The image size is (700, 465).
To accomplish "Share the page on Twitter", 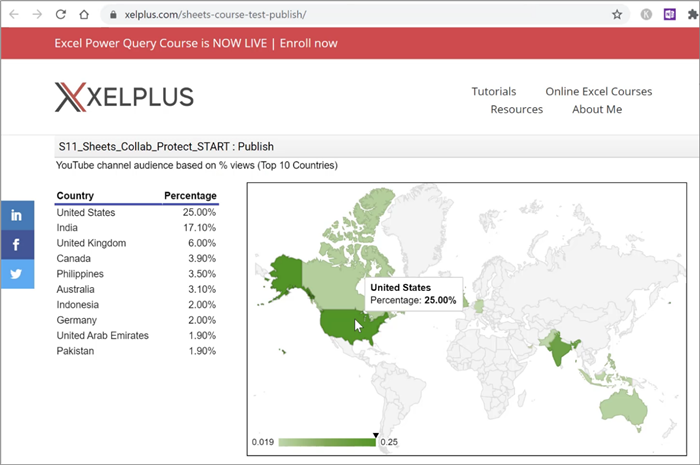I will click(x=17, y=274).
